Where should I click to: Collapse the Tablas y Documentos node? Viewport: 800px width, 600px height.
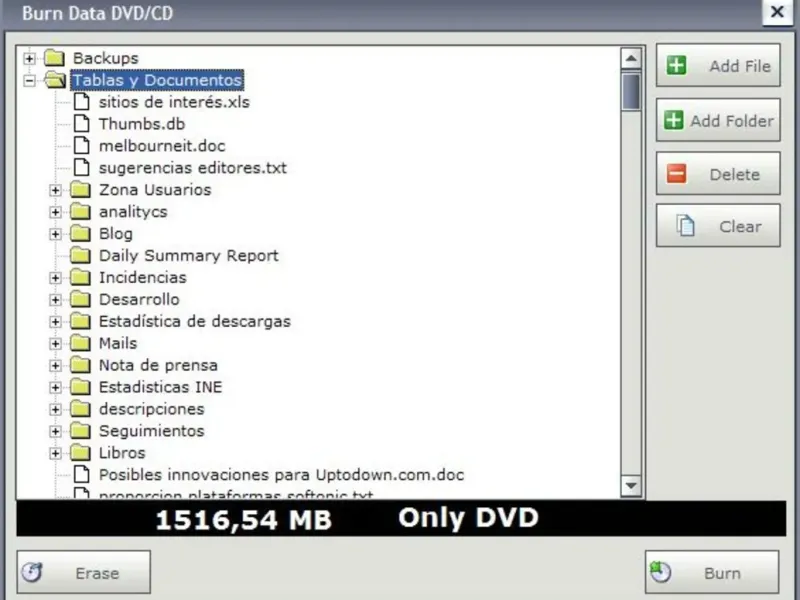pyautogui.click(x=29, y=80)
